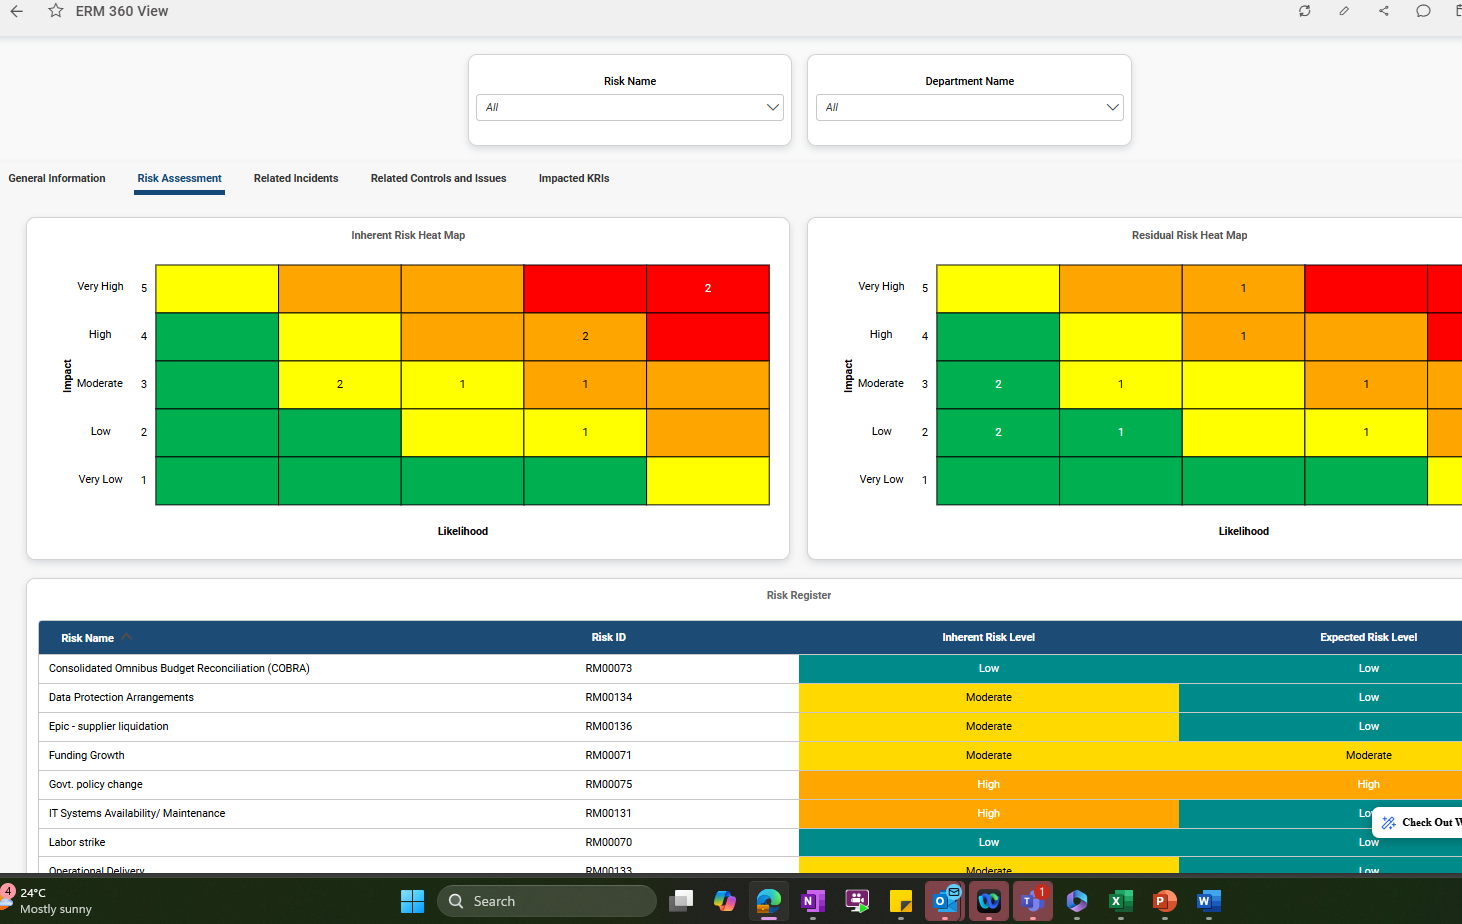
Task: Click the pencil edit icon
Action: 1344,11
